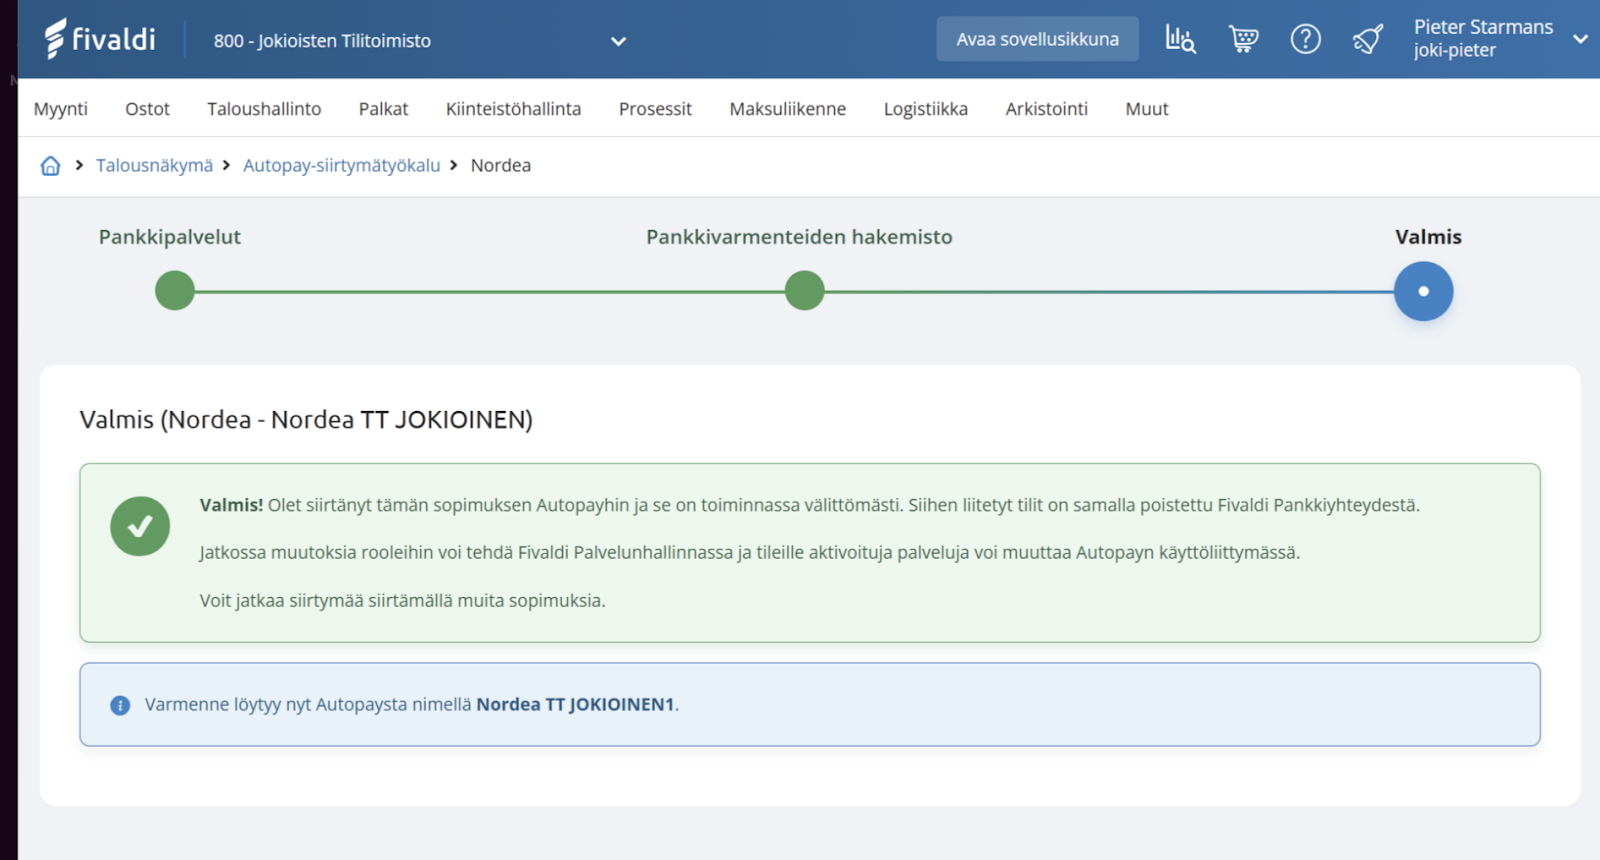Click the blue info icon in certificate notice

pos(120,705)
